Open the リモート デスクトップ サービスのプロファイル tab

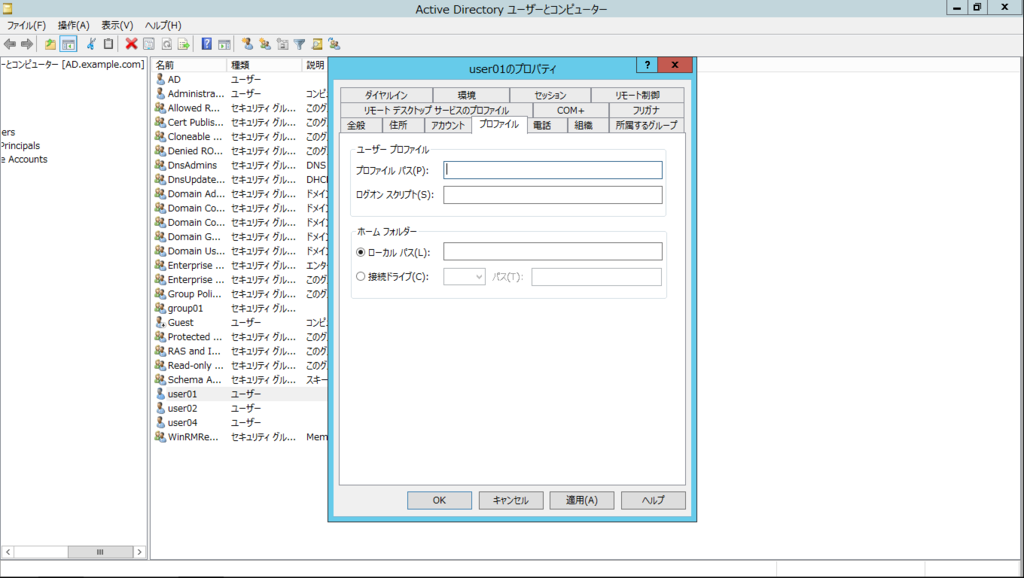coord(436,110)
